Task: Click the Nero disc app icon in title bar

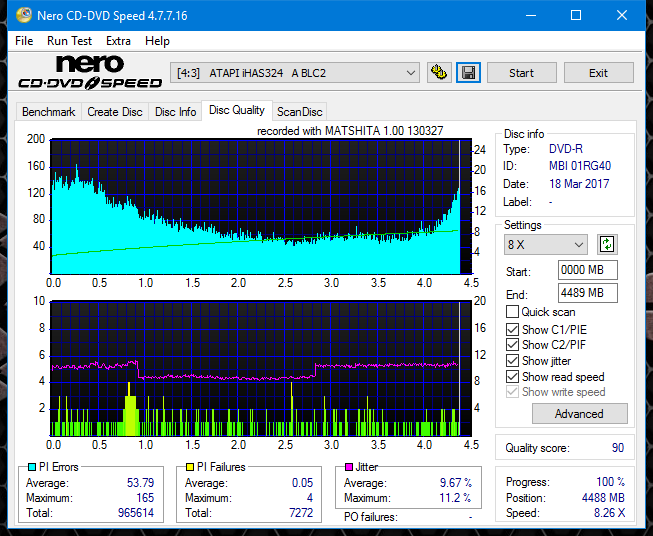Action: tap(23, 15)
